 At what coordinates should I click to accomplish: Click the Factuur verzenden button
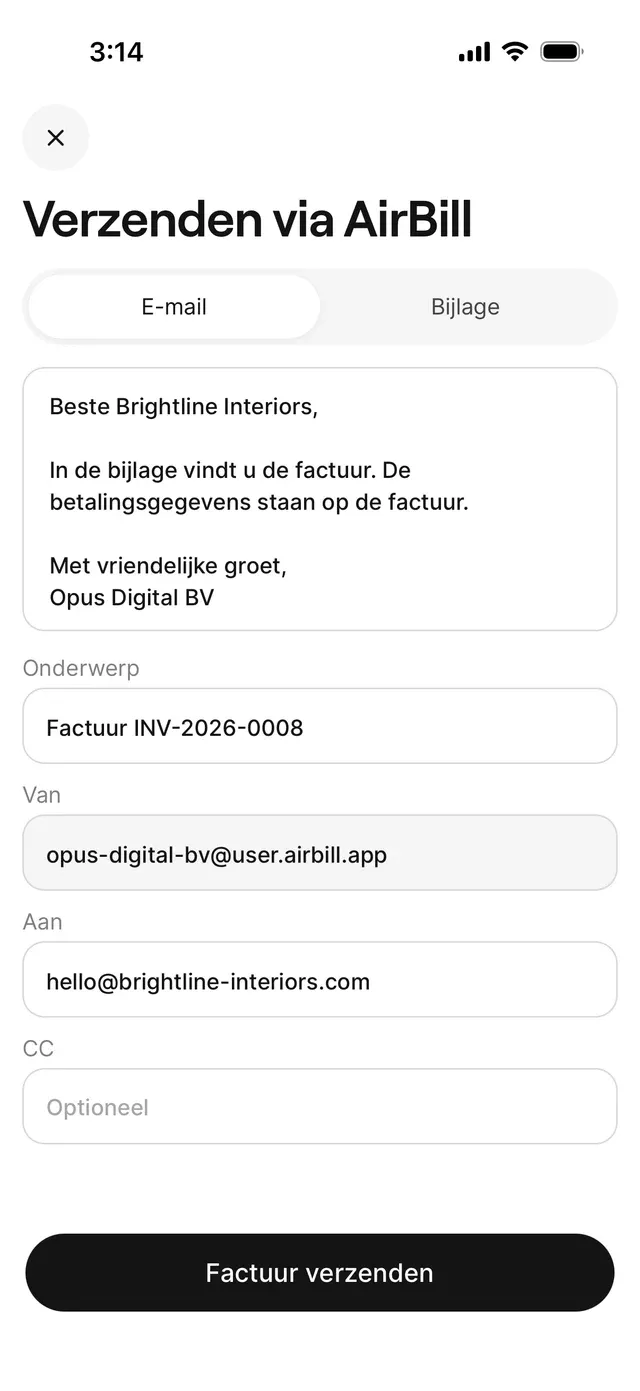tap(320, 1272)
